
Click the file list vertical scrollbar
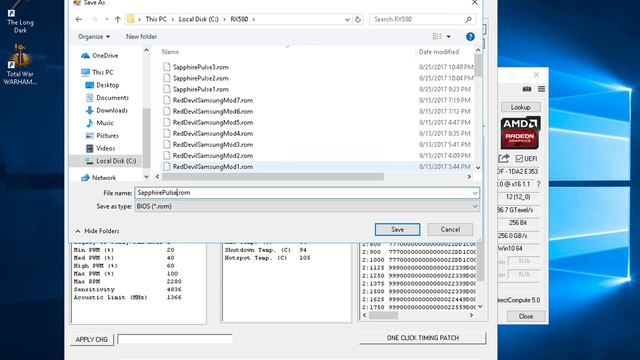(478, 65)
